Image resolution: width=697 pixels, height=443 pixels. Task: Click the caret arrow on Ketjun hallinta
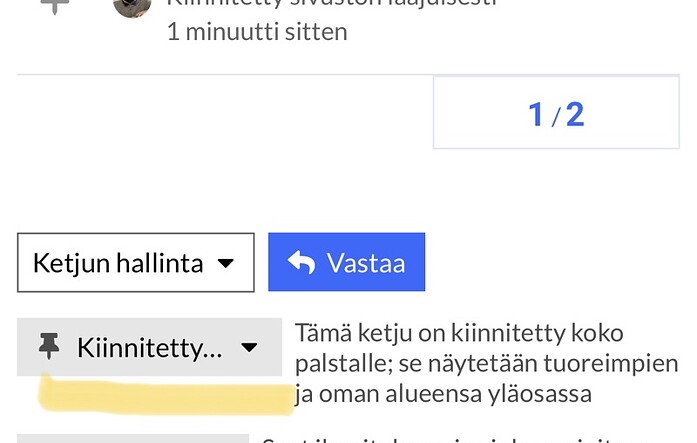[x=227, y=263]
